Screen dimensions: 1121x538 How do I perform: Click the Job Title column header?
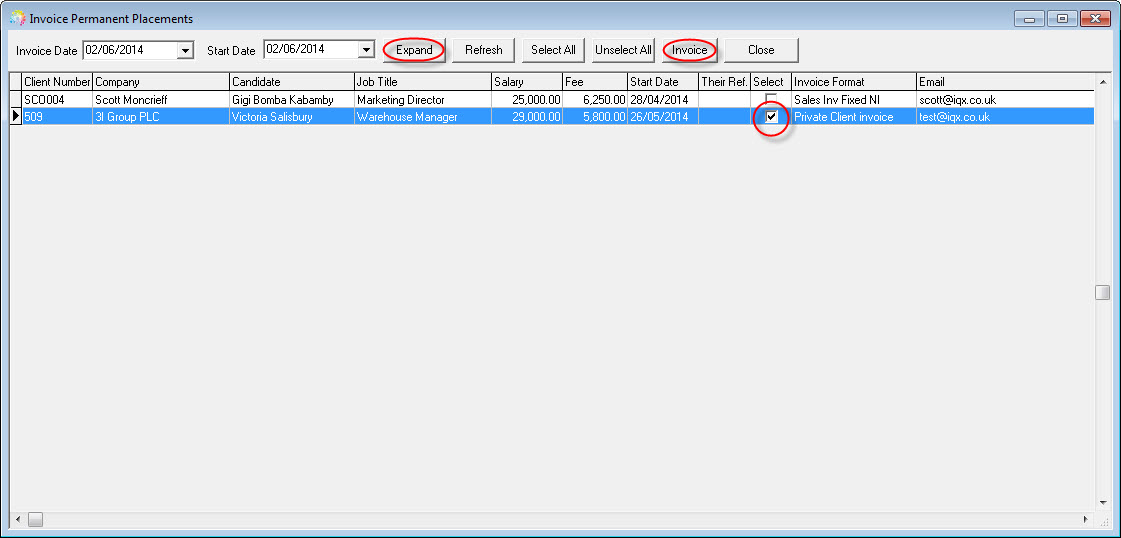423,82
